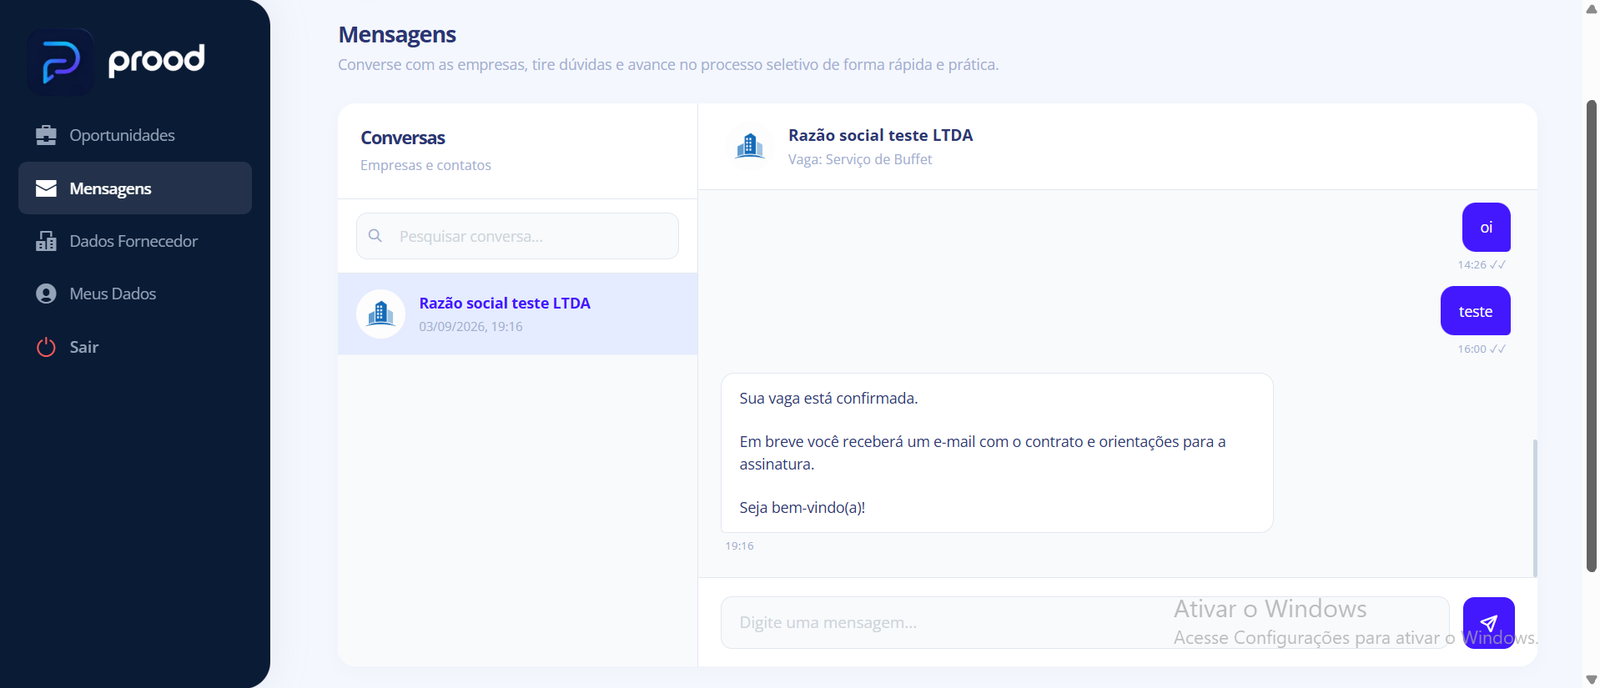Click the text "Sua vaga está confirmada."

(x=829, y=398)
